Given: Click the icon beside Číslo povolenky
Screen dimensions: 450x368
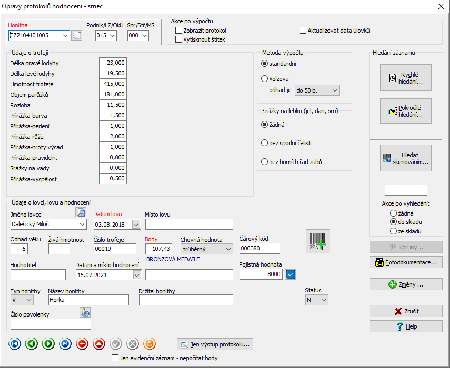Looking at the screenshot, I should (85, 312).
